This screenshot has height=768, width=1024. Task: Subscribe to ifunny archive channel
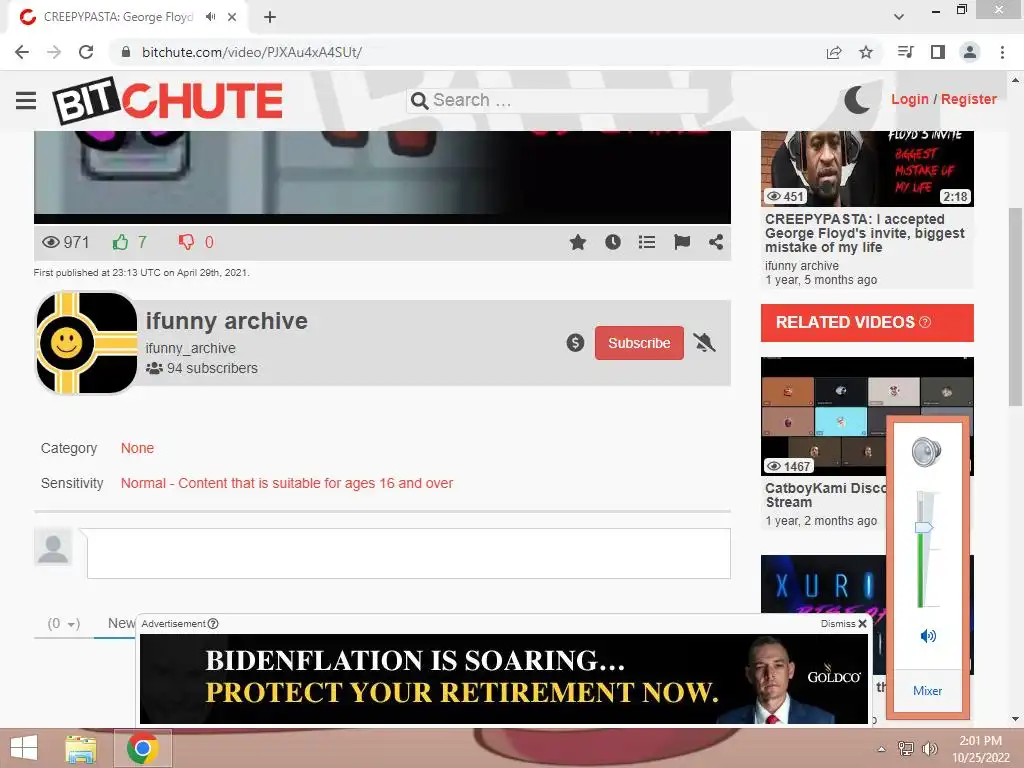pyautogui.click(x=639, y=343)
